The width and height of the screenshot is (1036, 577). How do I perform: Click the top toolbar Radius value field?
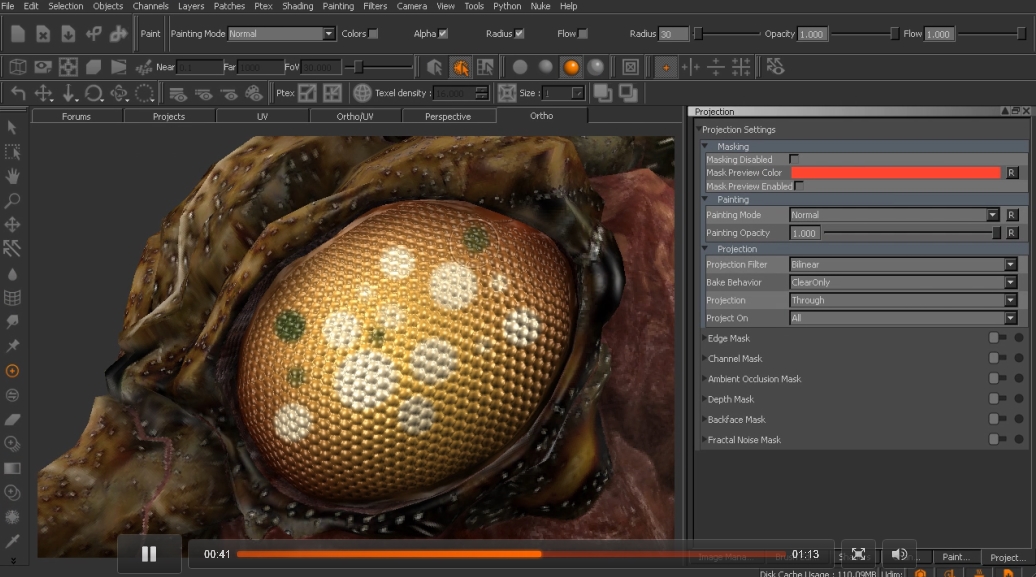tap(673, 34)
